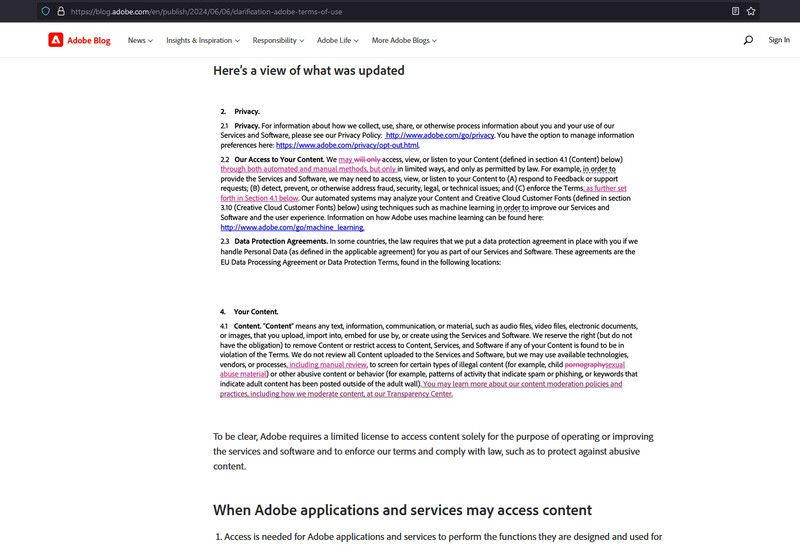Click heading 'Here's a view of what was updated'

(309, 70)
